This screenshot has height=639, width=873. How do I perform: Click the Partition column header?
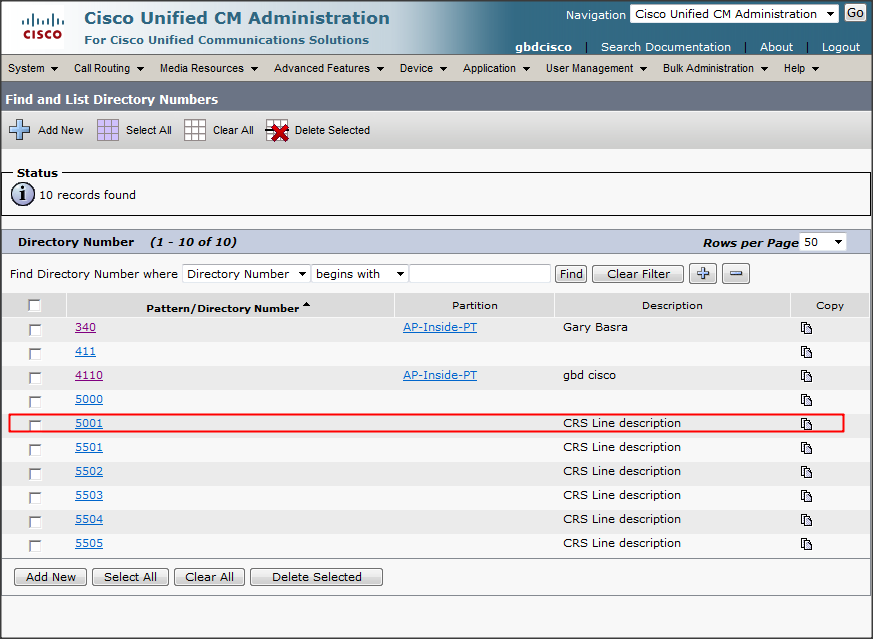click(474, 305)
